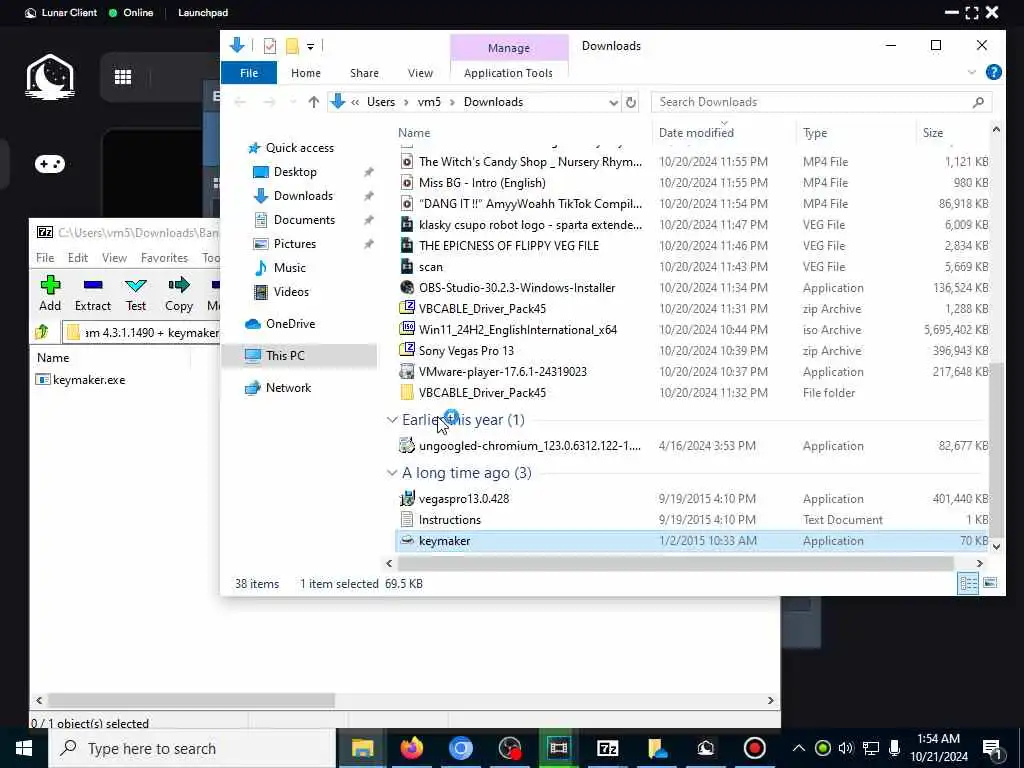This screenshot has width=1024, height=768.
Task: Open the notification center icon
Action: point(993,748)
